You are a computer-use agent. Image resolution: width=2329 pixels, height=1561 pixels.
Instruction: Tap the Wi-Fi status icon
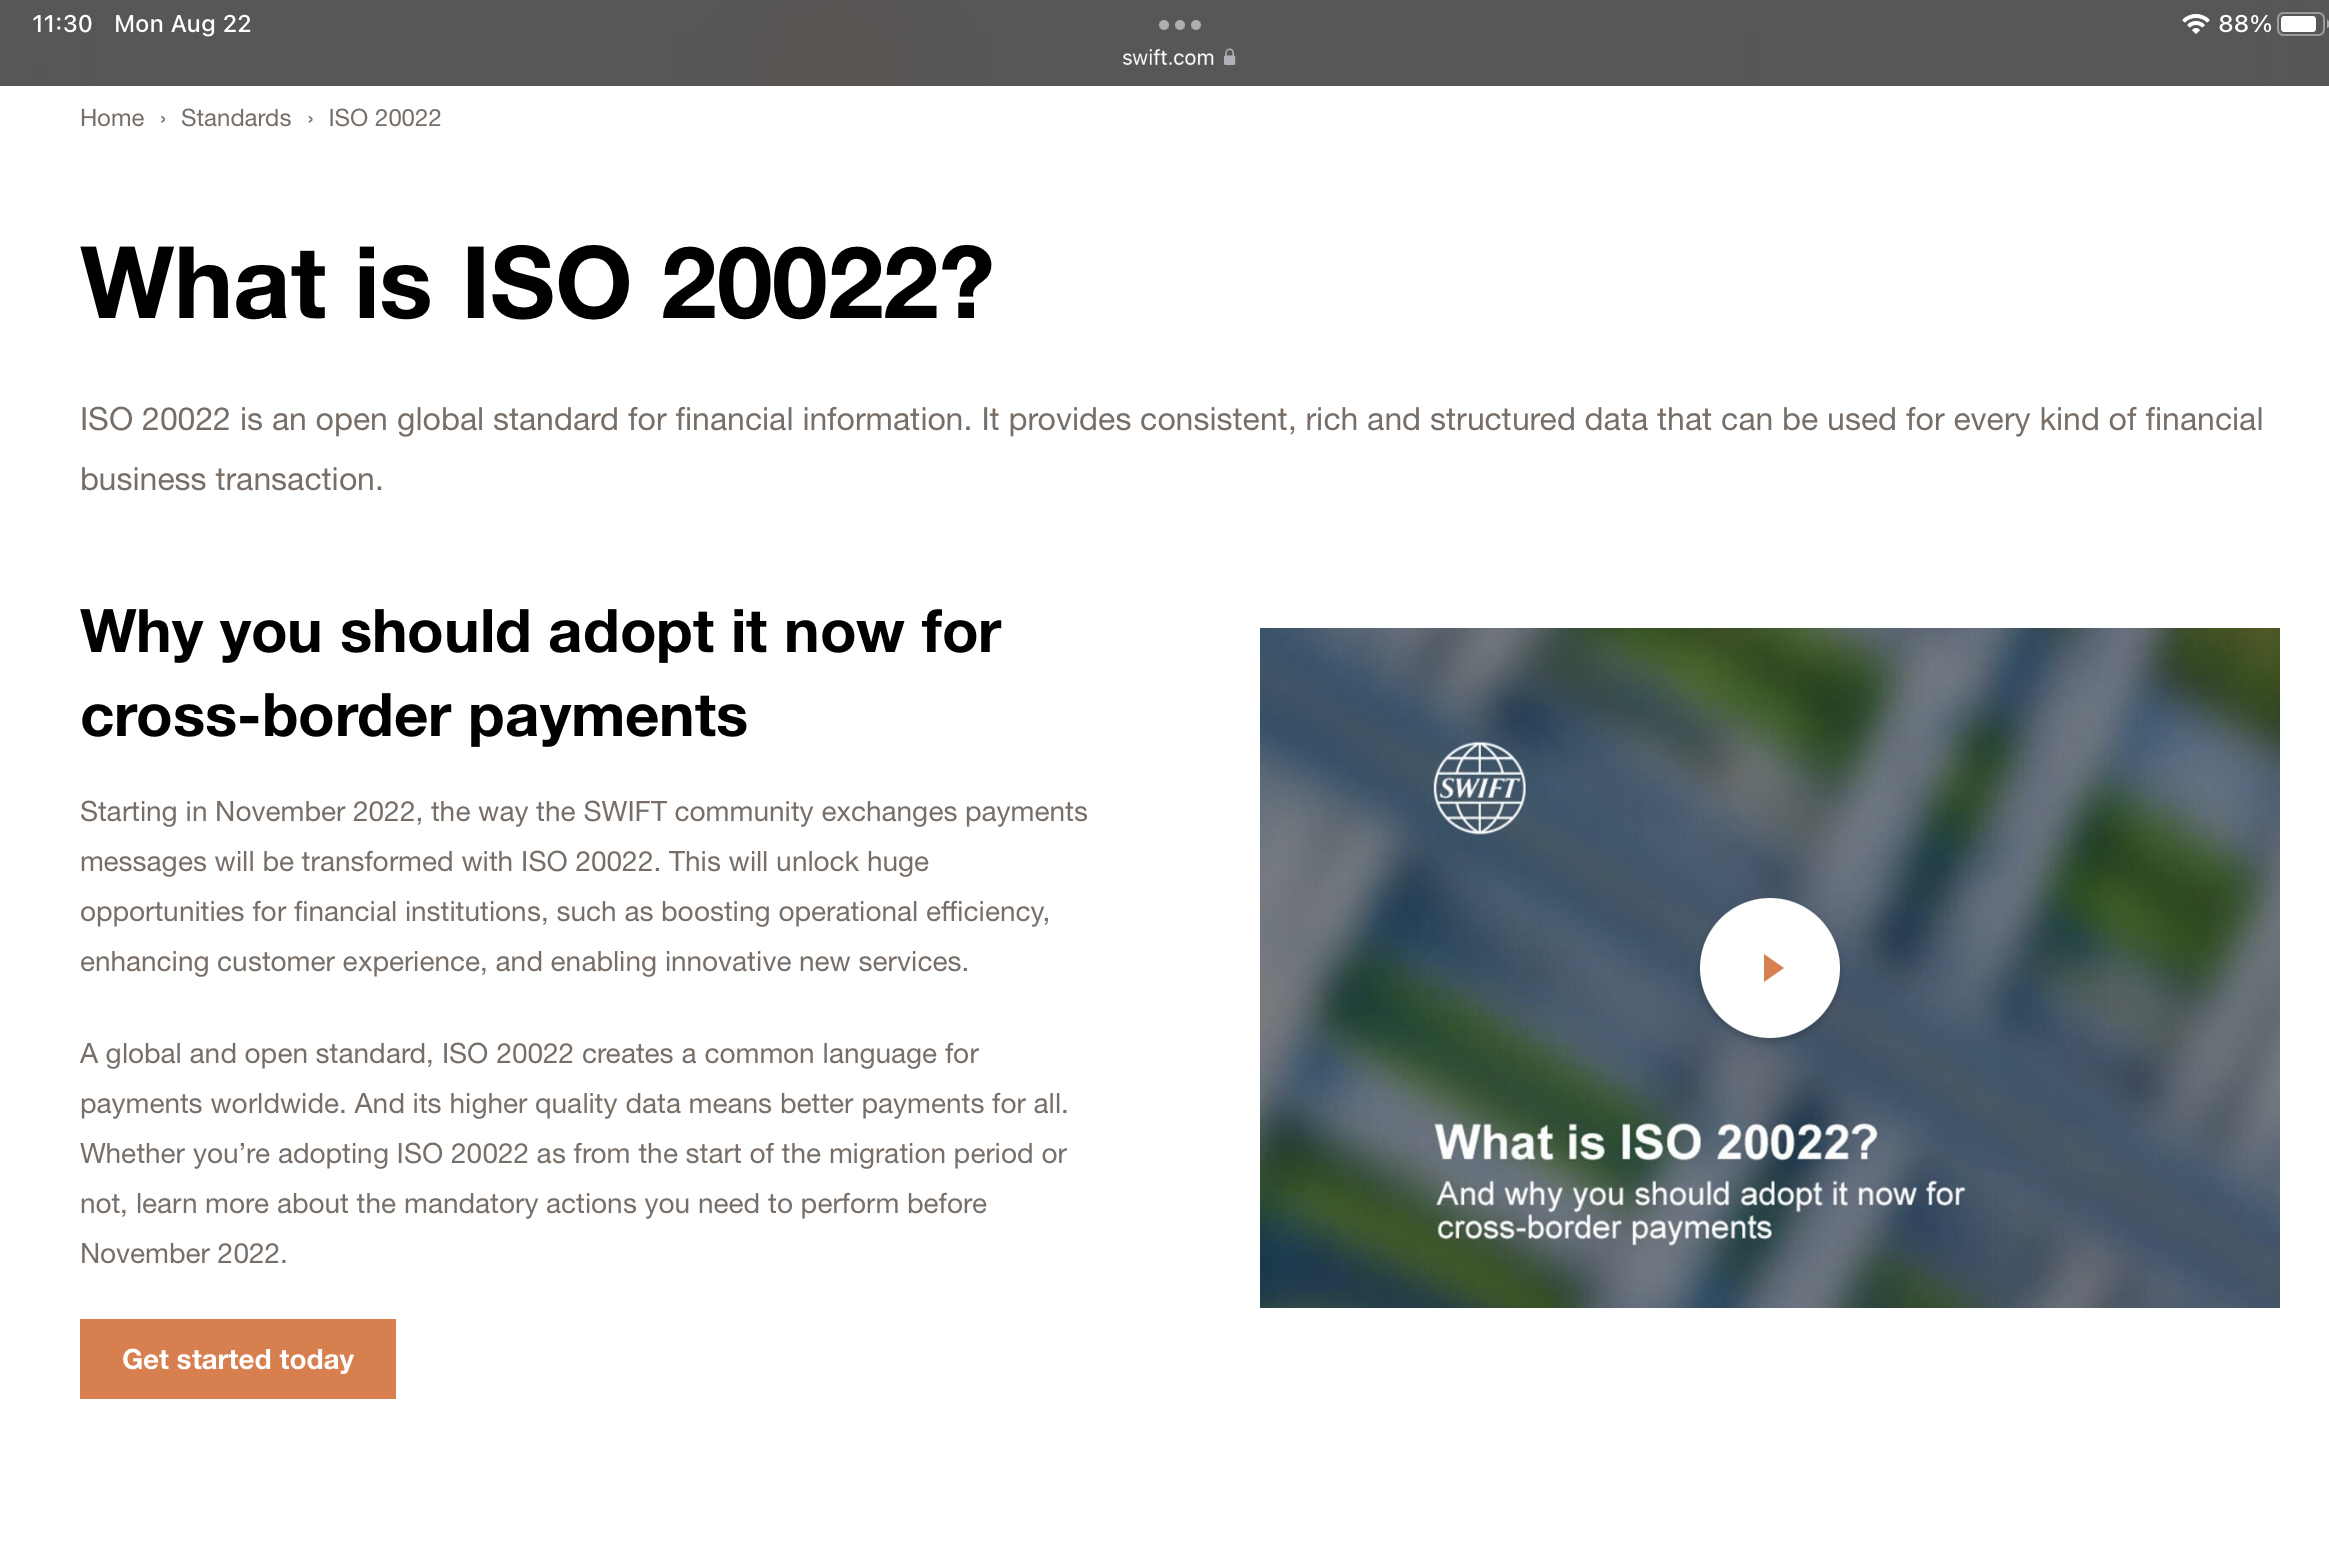(x=2195, y=24)
